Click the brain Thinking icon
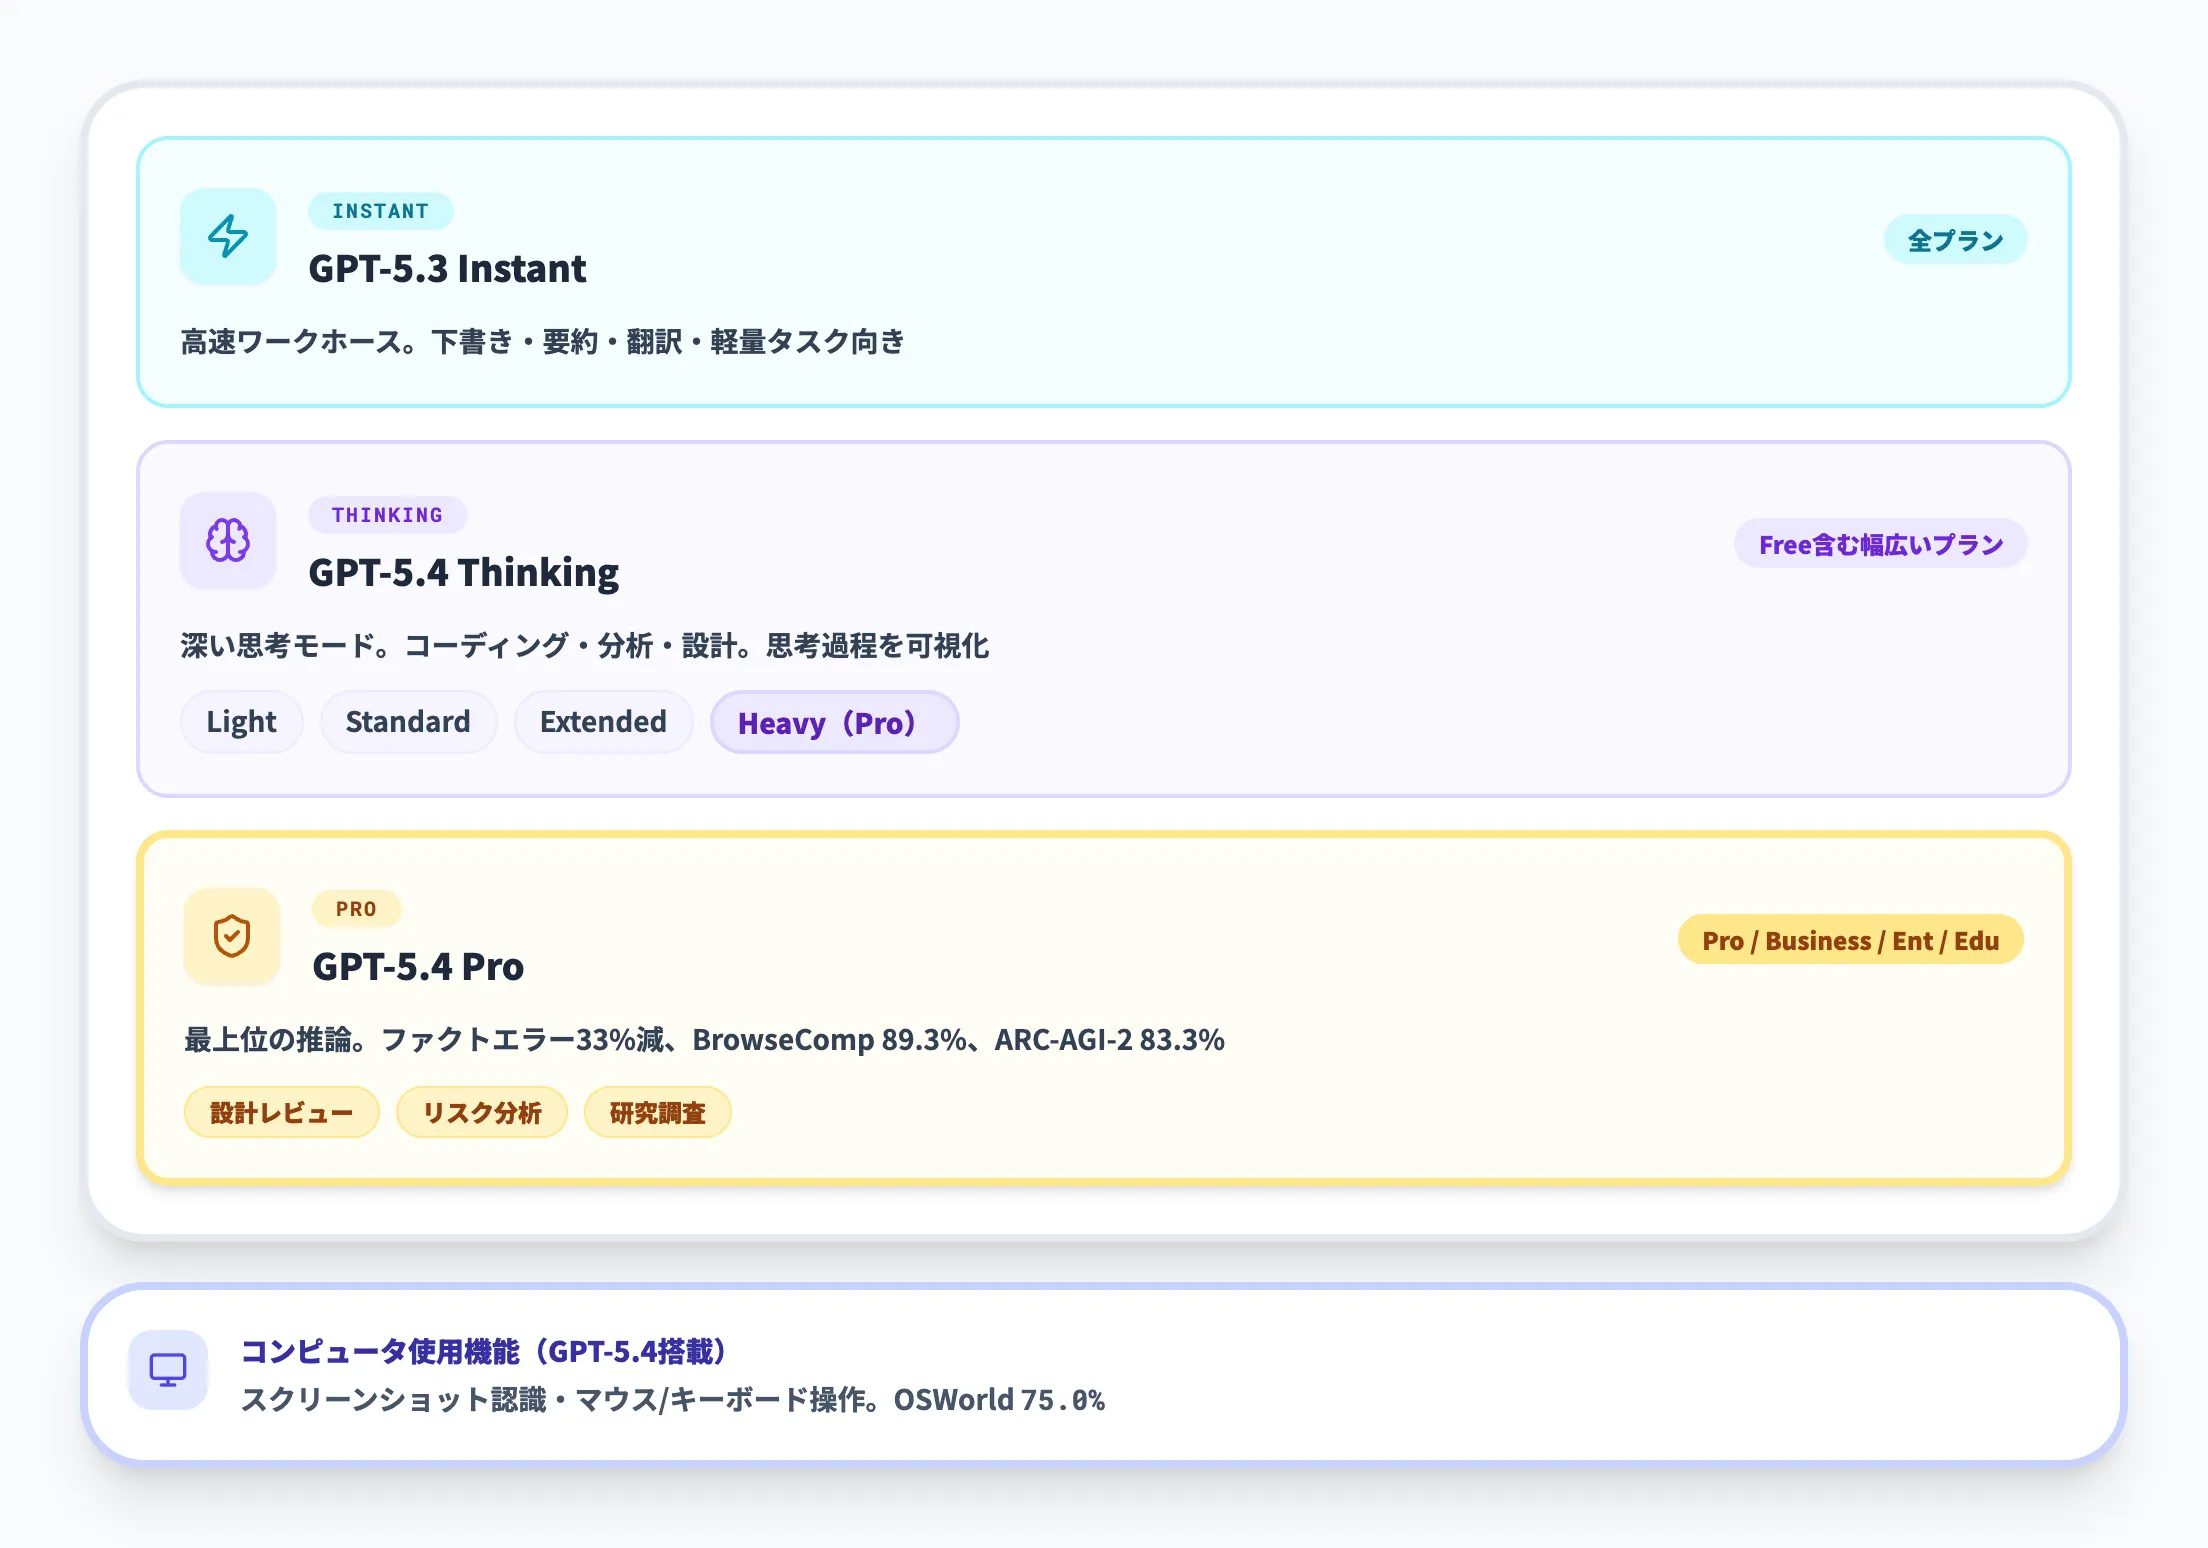 (228, 541)
